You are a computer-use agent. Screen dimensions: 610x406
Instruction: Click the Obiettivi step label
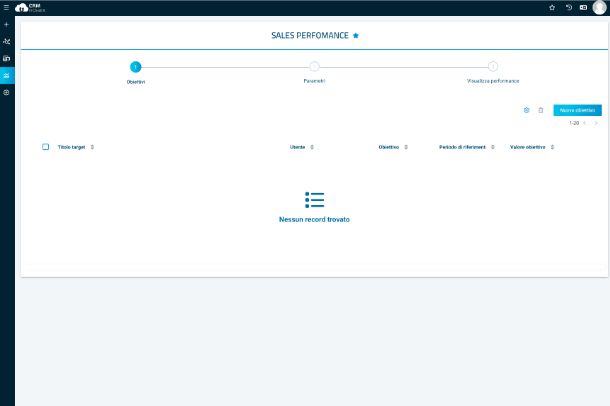pyautogui.click(x=136, y=82)
